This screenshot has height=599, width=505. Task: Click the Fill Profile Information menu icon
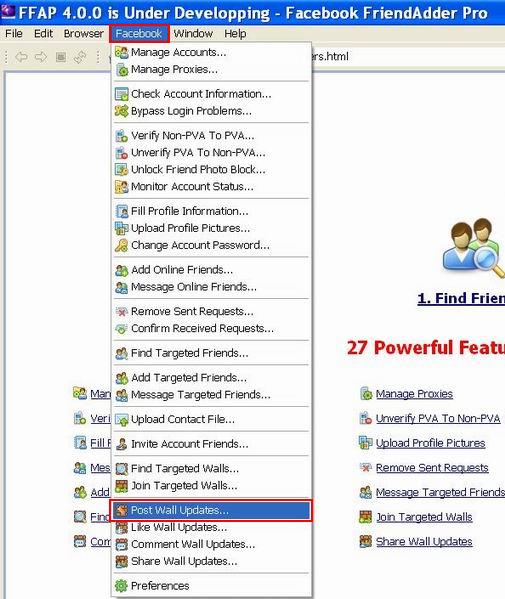tap(121, 211)
